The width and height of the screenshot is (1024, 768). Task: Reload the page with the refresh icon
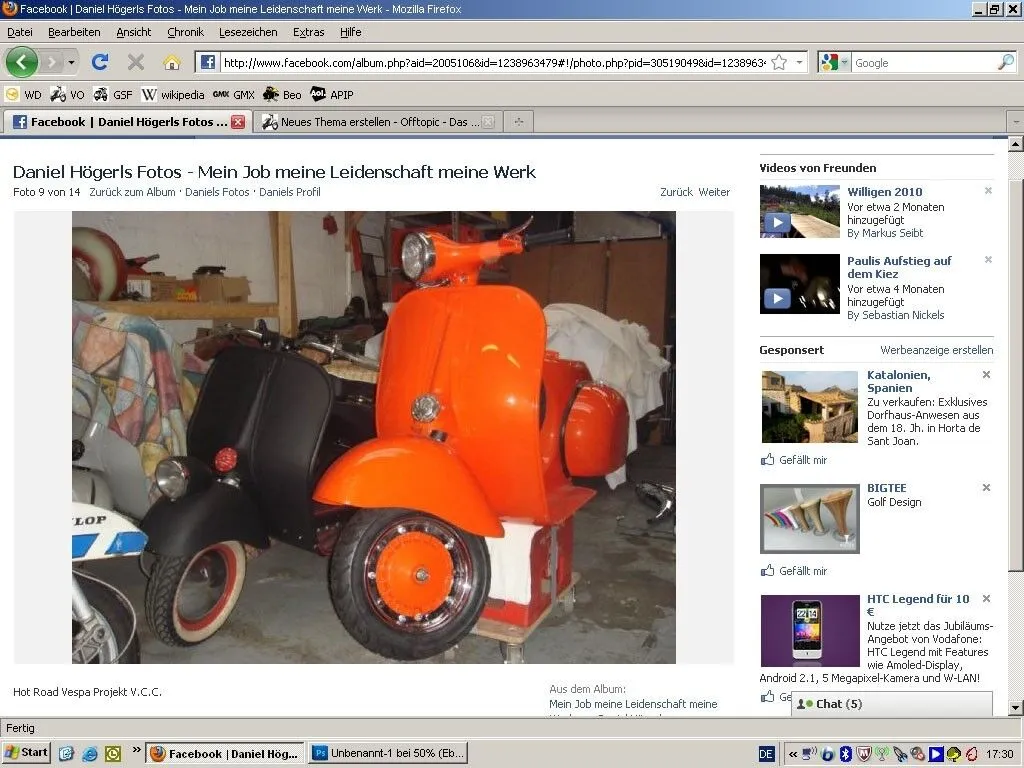click(99, 62)
